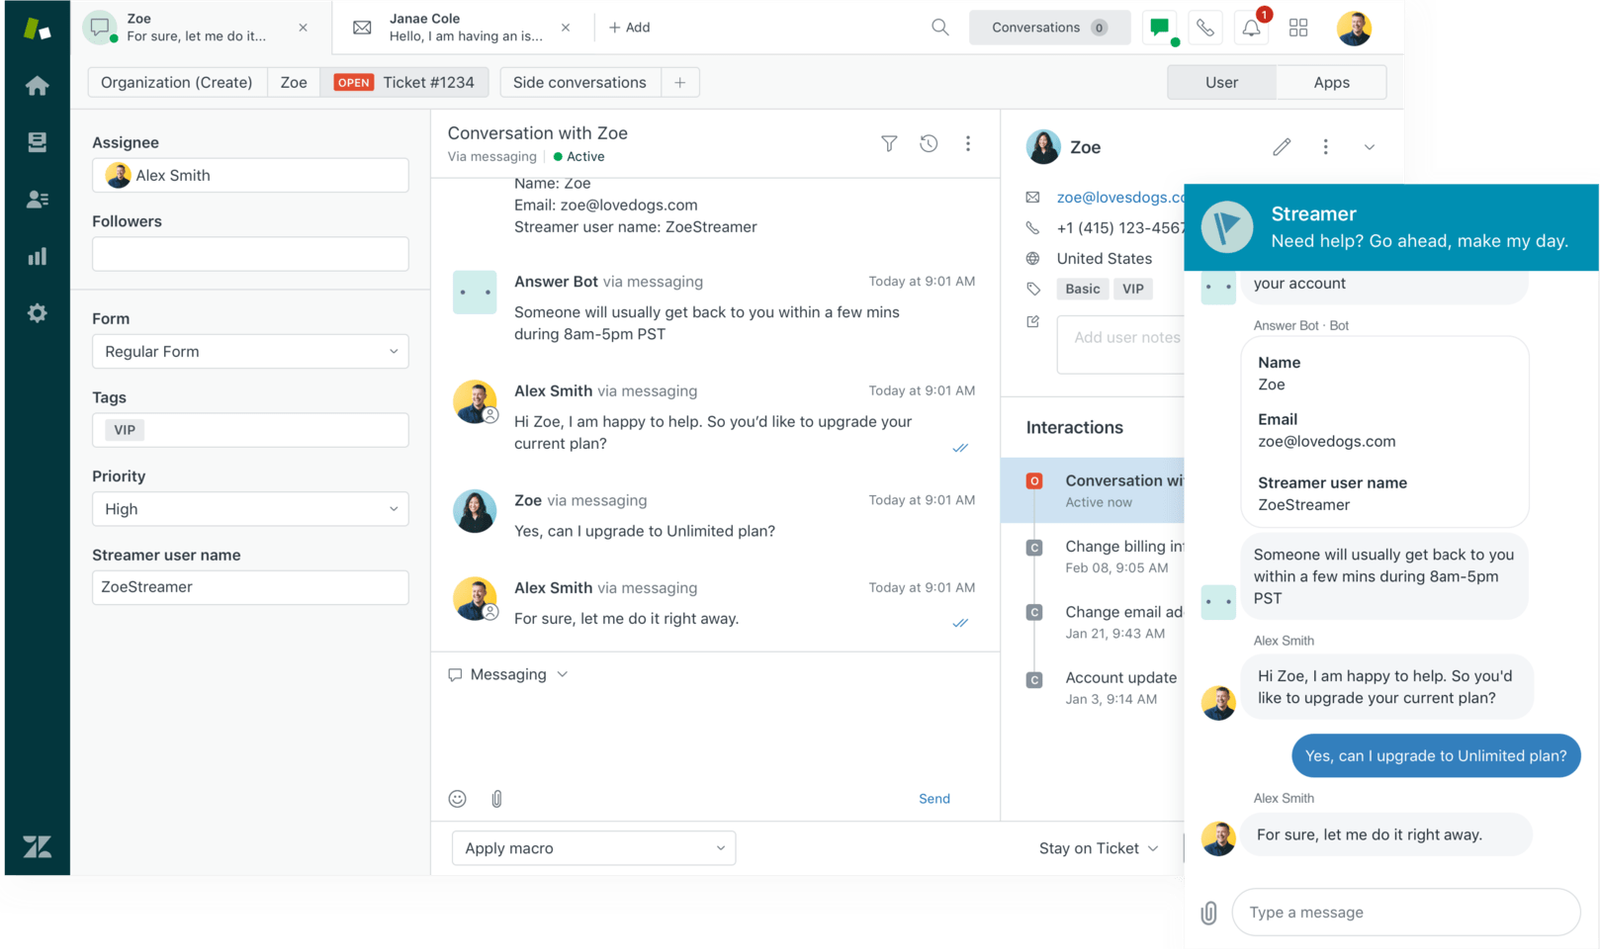Open Zoe's email link zoe@lovedogs.com
The image size is (1600, 949).
(x=1110, y=197)
